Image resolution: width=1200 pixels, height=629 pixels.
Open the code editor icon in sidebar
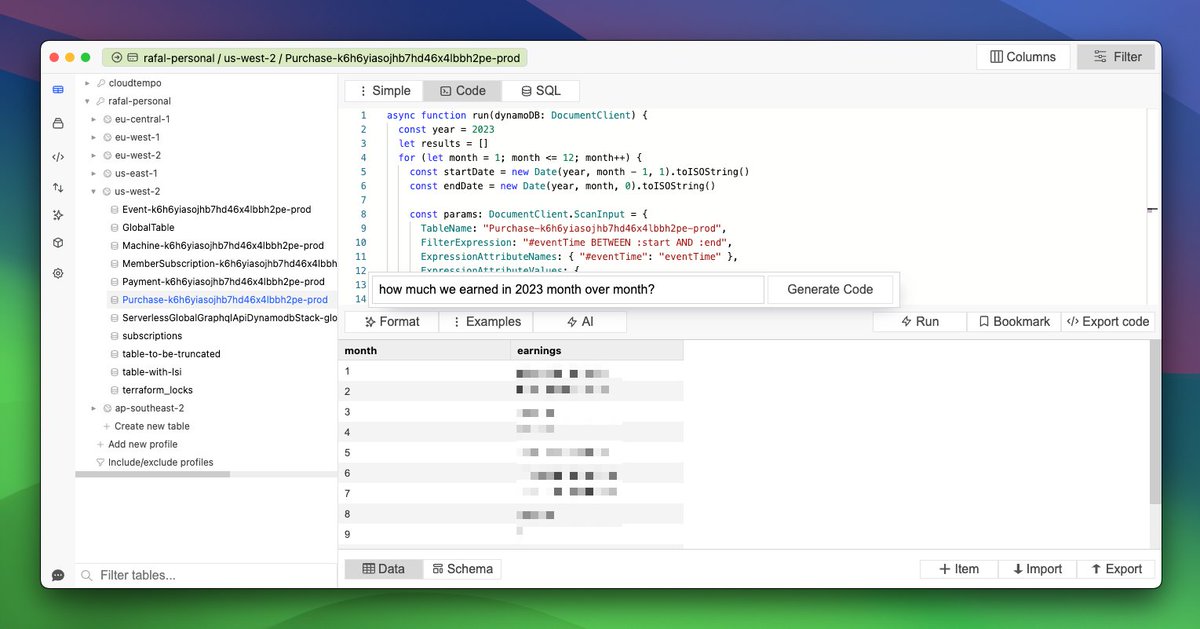[x=58, y=157]
